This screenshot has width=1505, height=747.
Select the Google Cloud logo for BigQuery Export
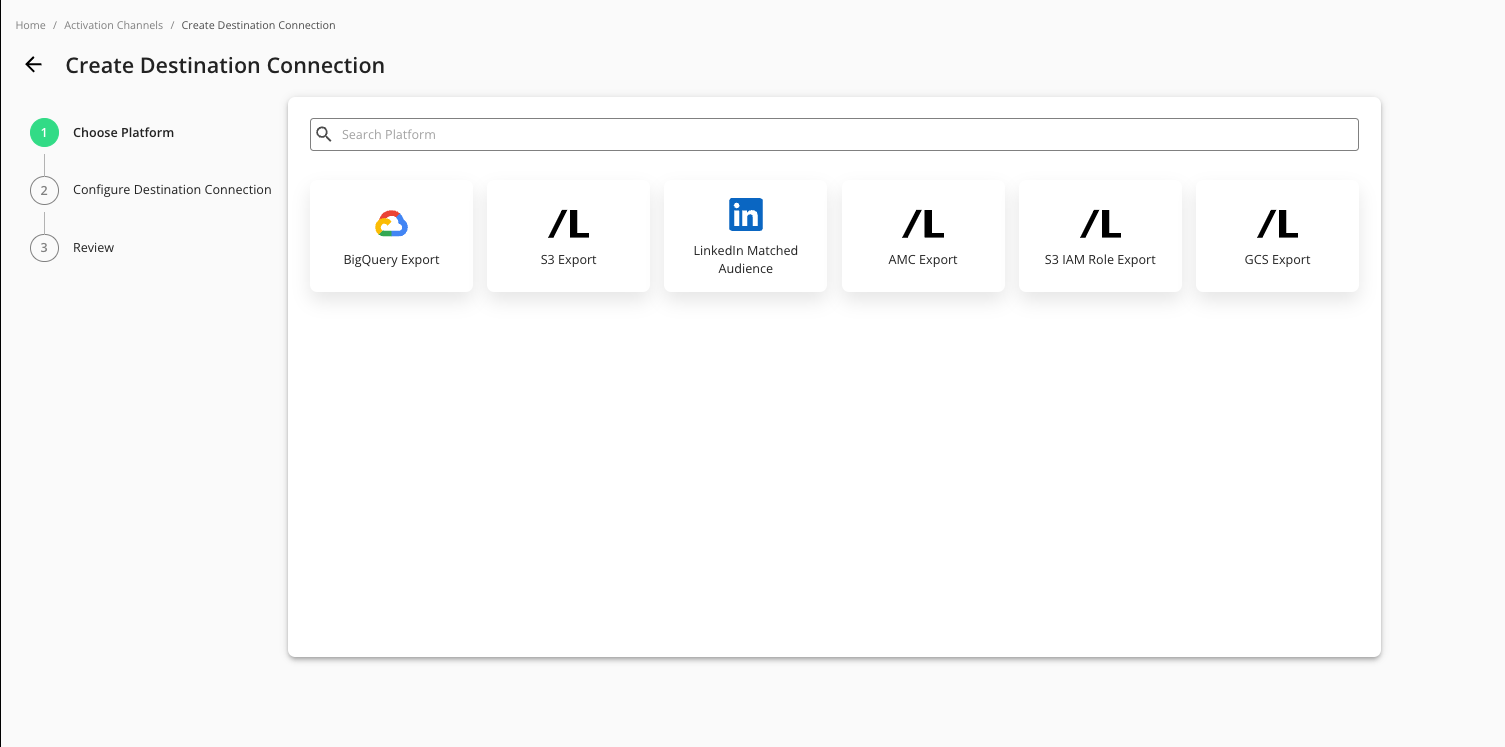point(391,224)
